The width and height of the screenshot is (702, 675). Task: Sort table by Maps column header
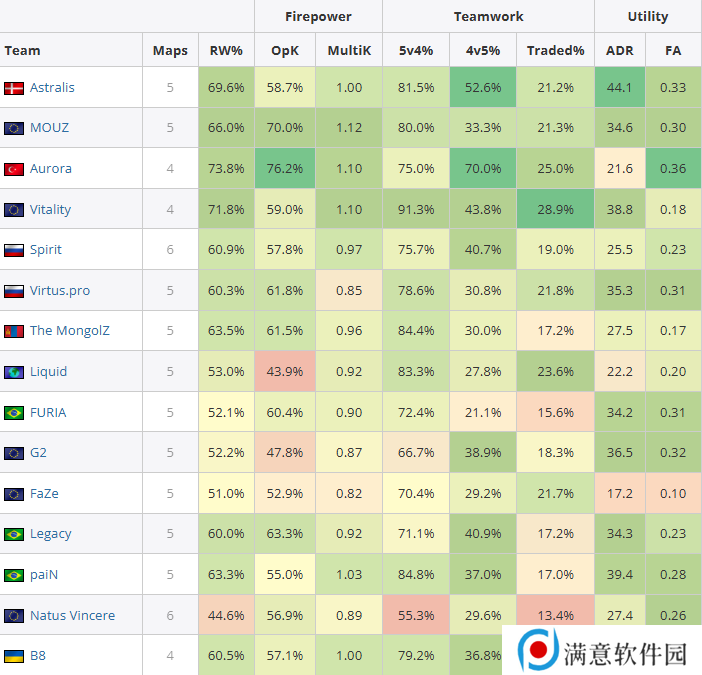(170, 50)
